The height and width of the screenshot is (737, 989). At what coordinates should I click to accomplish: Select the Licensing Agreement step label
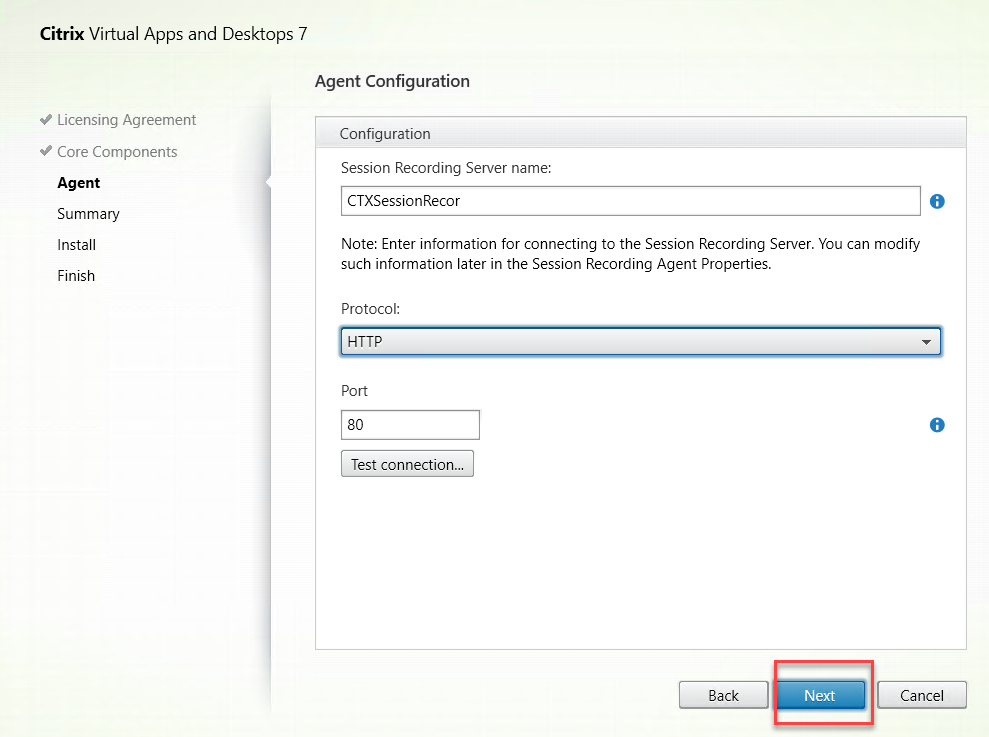[x=126, y=120]
